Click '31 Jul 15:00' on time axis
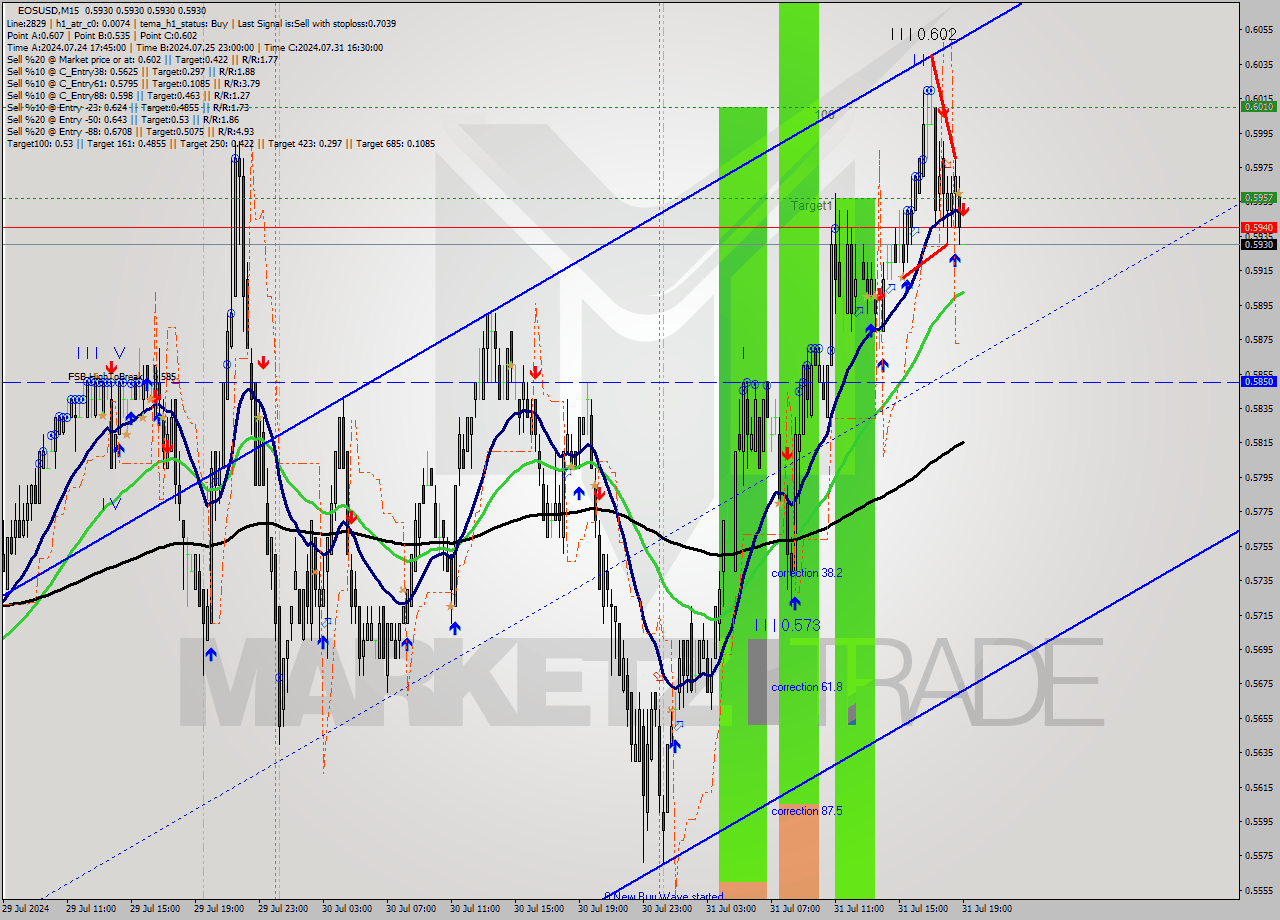The image size is (1280, 920). (923, 909)
